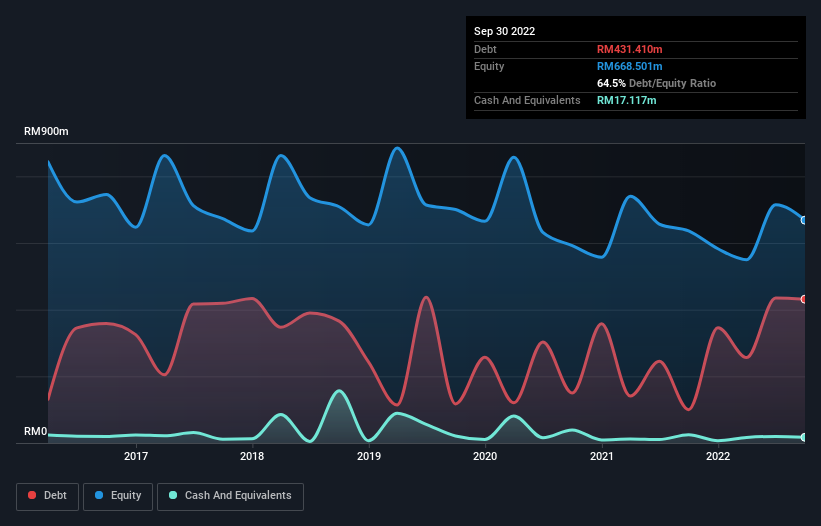This screenshot has width=821, height=526.
Task: Select the 2022 x-axis label
Action: click(718, 456)
